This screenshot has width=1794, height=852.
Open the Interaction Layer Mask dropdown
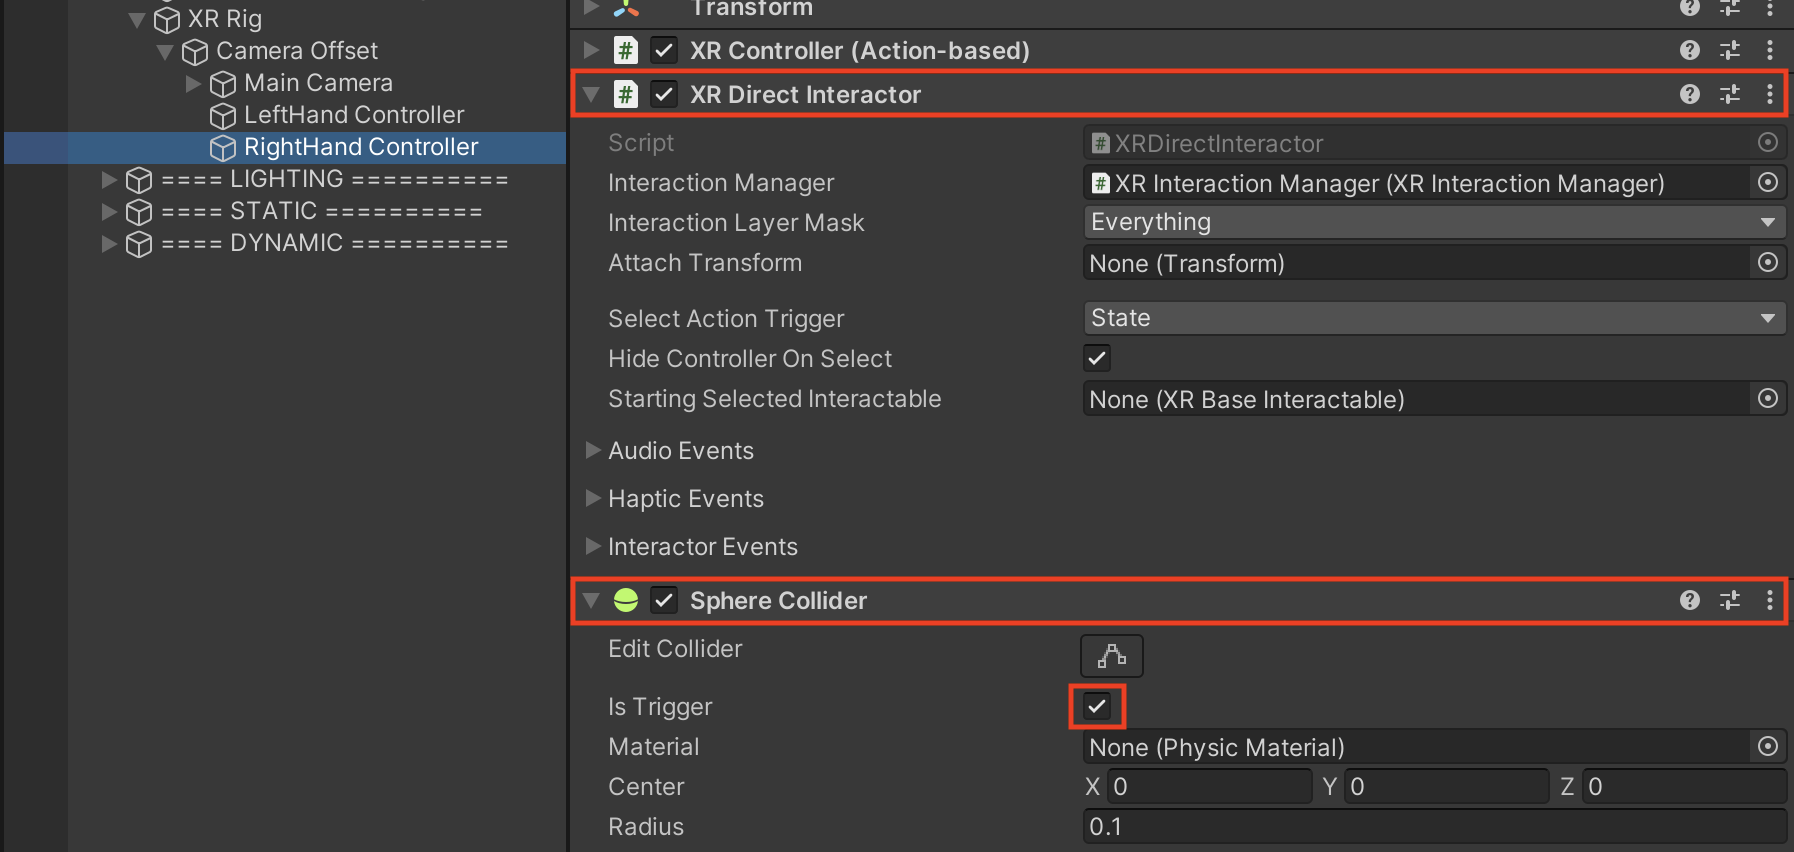tap(1434, 222)
